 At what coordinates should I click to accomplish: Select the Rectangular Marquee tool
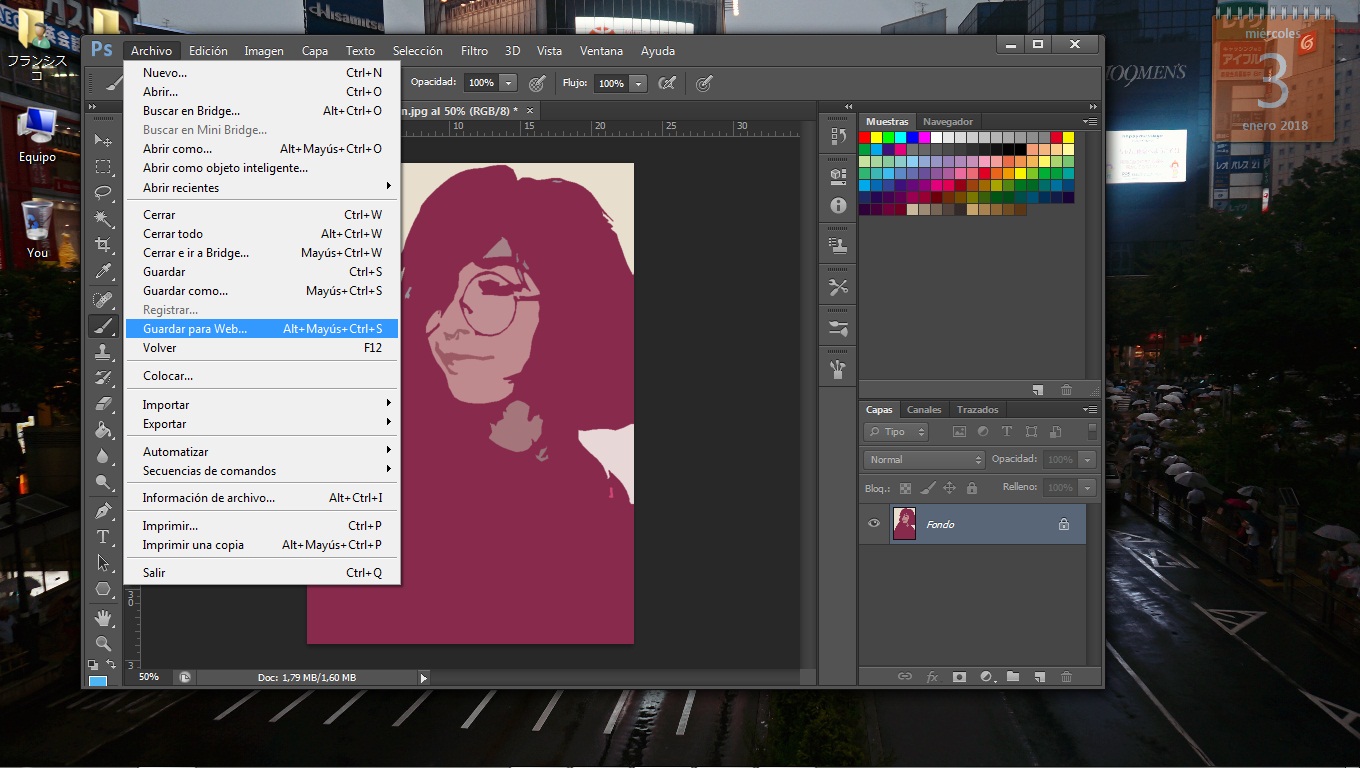coord(103,166)
